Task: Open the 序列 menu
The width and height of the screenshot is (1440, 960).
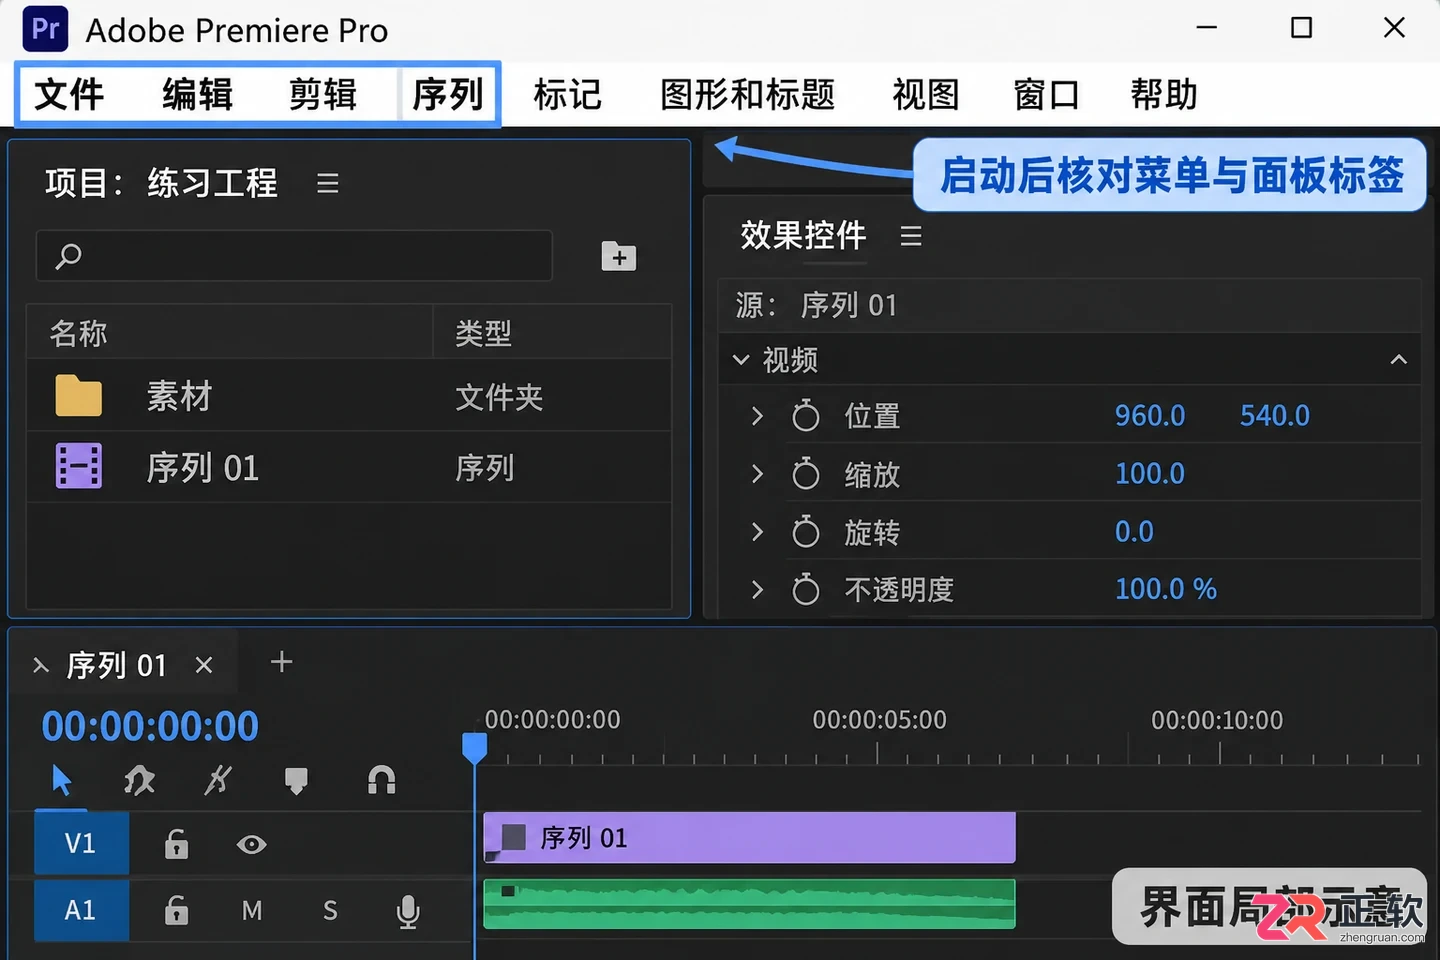Action: point(448,95)
